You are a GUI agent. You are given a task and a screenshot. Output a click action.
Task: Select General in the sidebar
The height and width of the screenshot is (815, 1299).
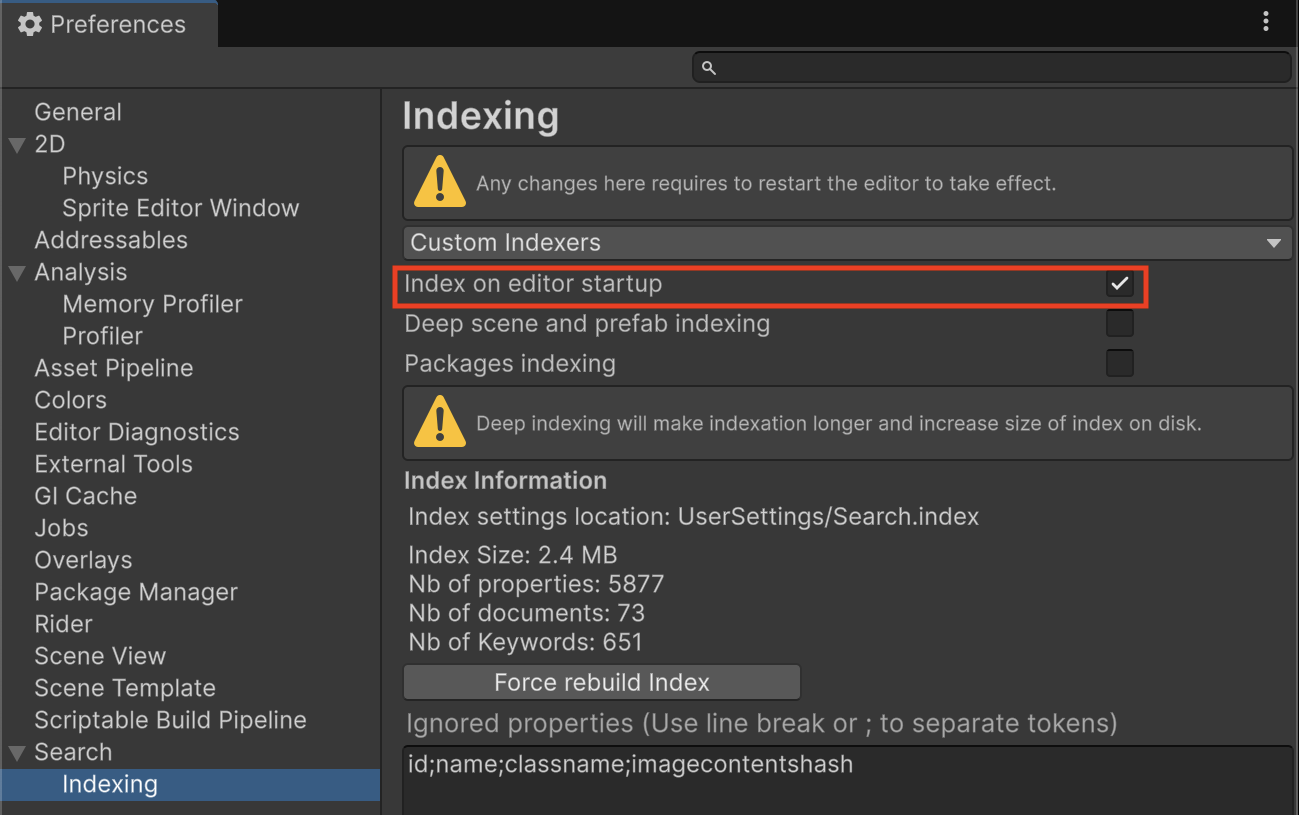[x=78, y=111]
